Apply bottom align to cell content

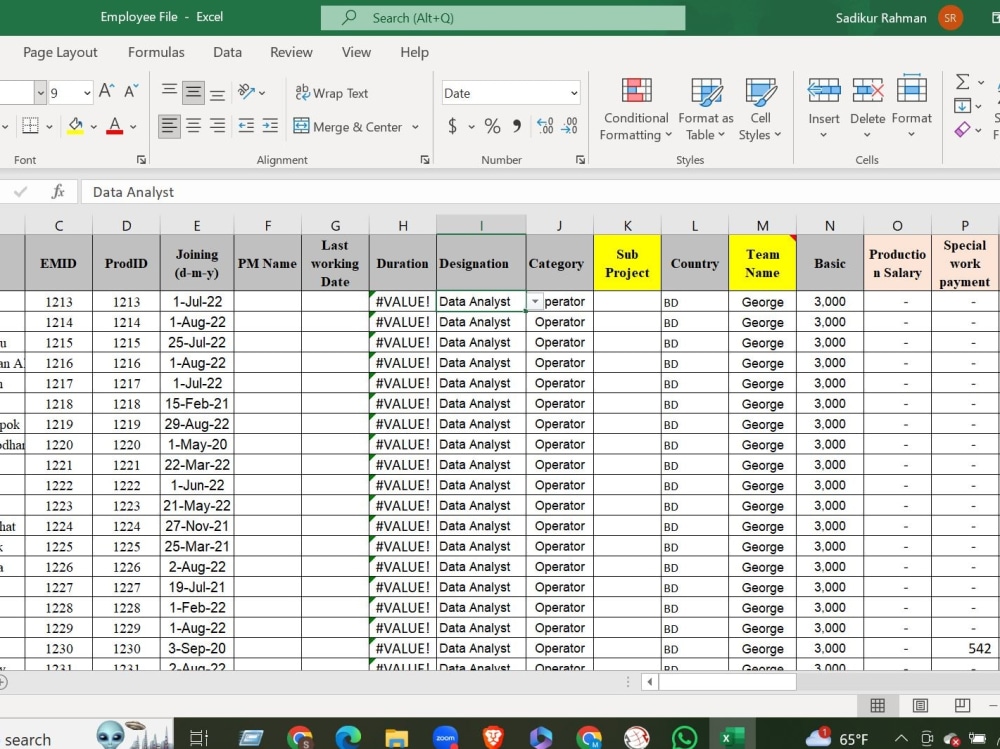coord(217,93)
